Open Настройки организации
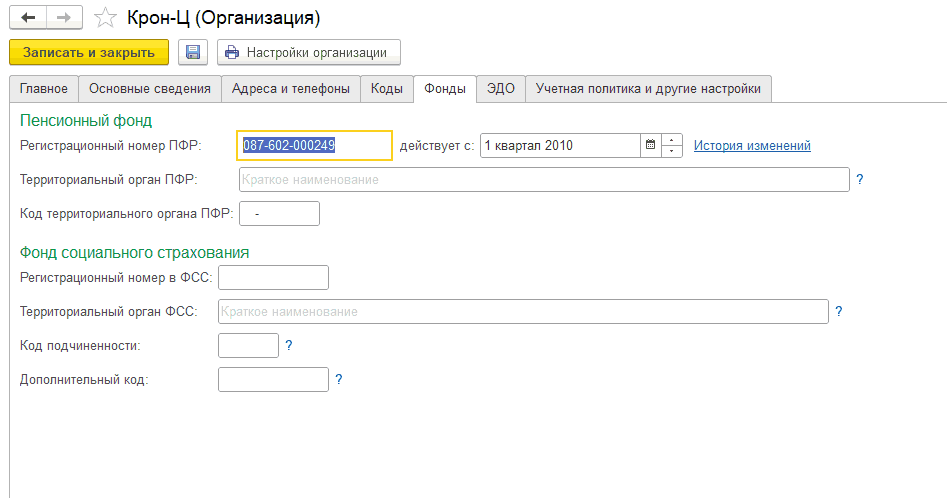 click(308, 52)
